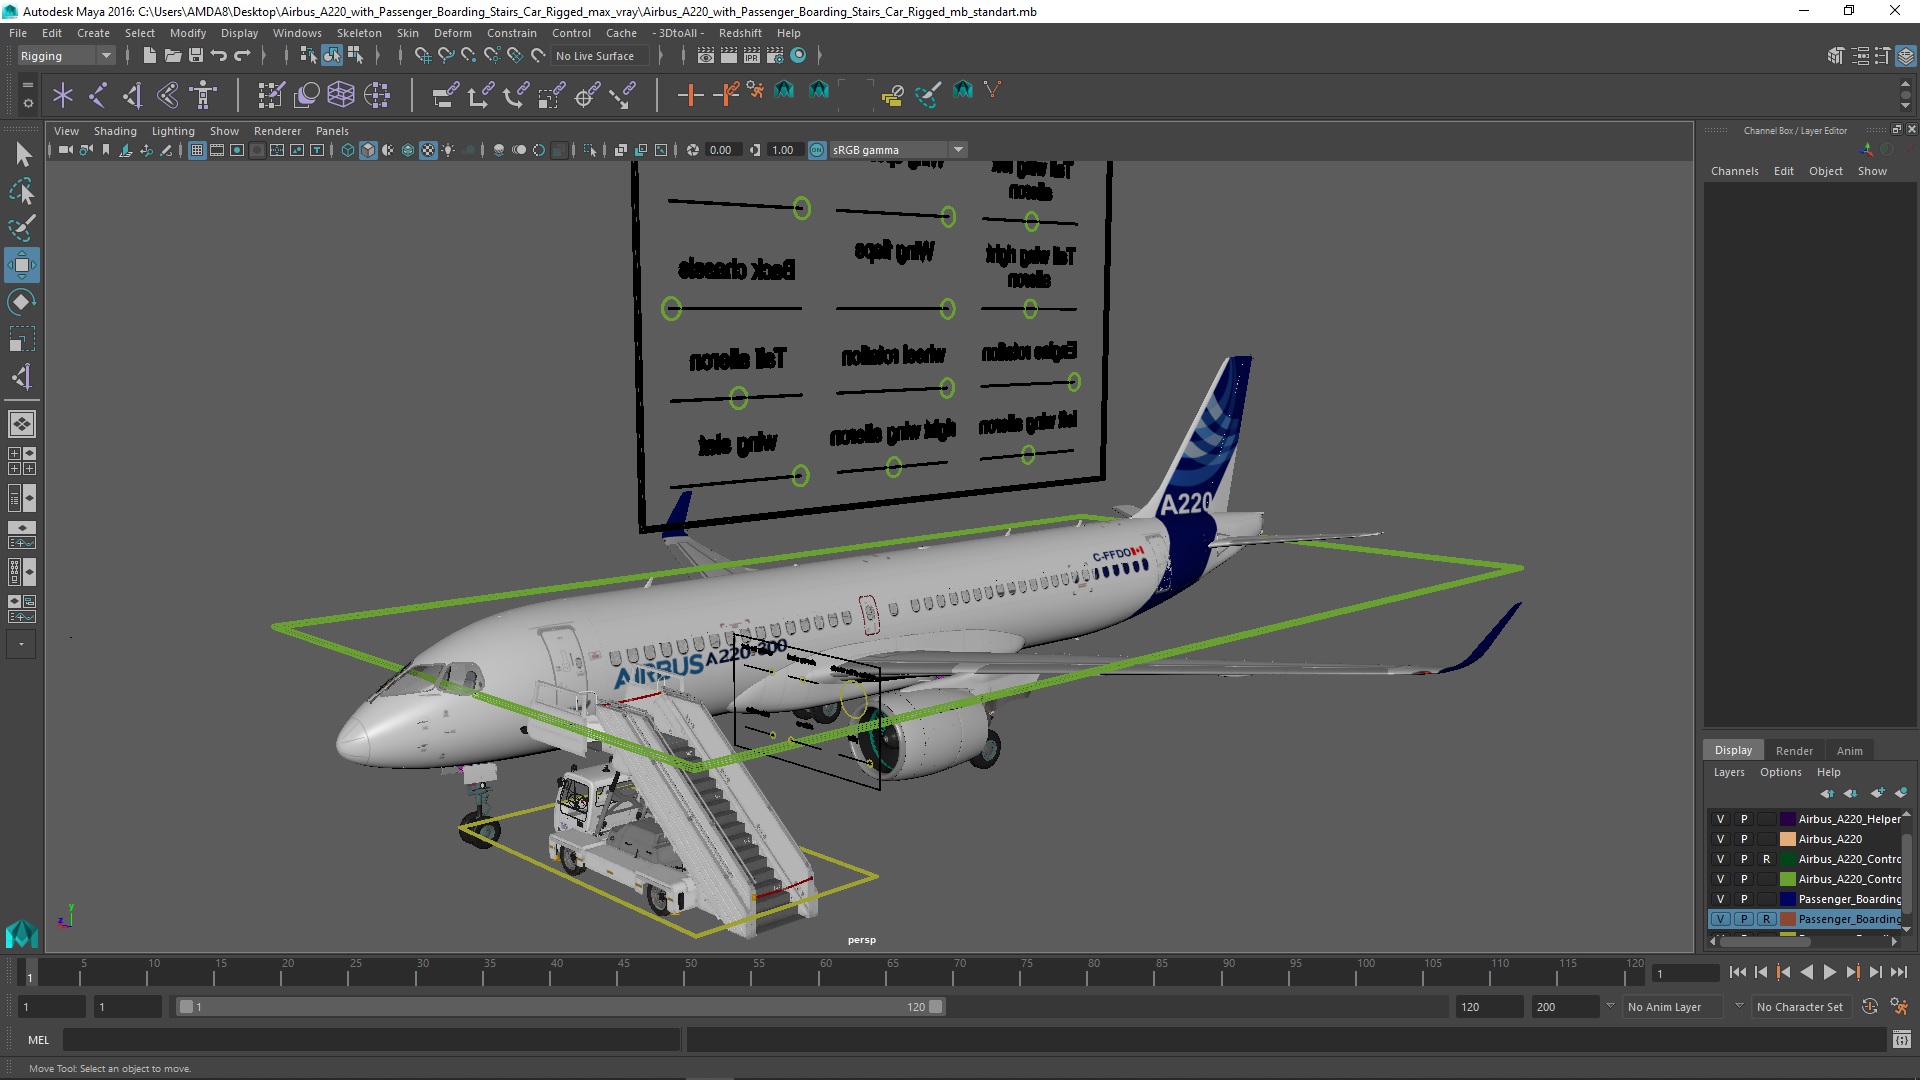1920x1080 pixels.
Task: Toggle auto keyframe icon near Character Set
Action: (x=1870, y=1007)
